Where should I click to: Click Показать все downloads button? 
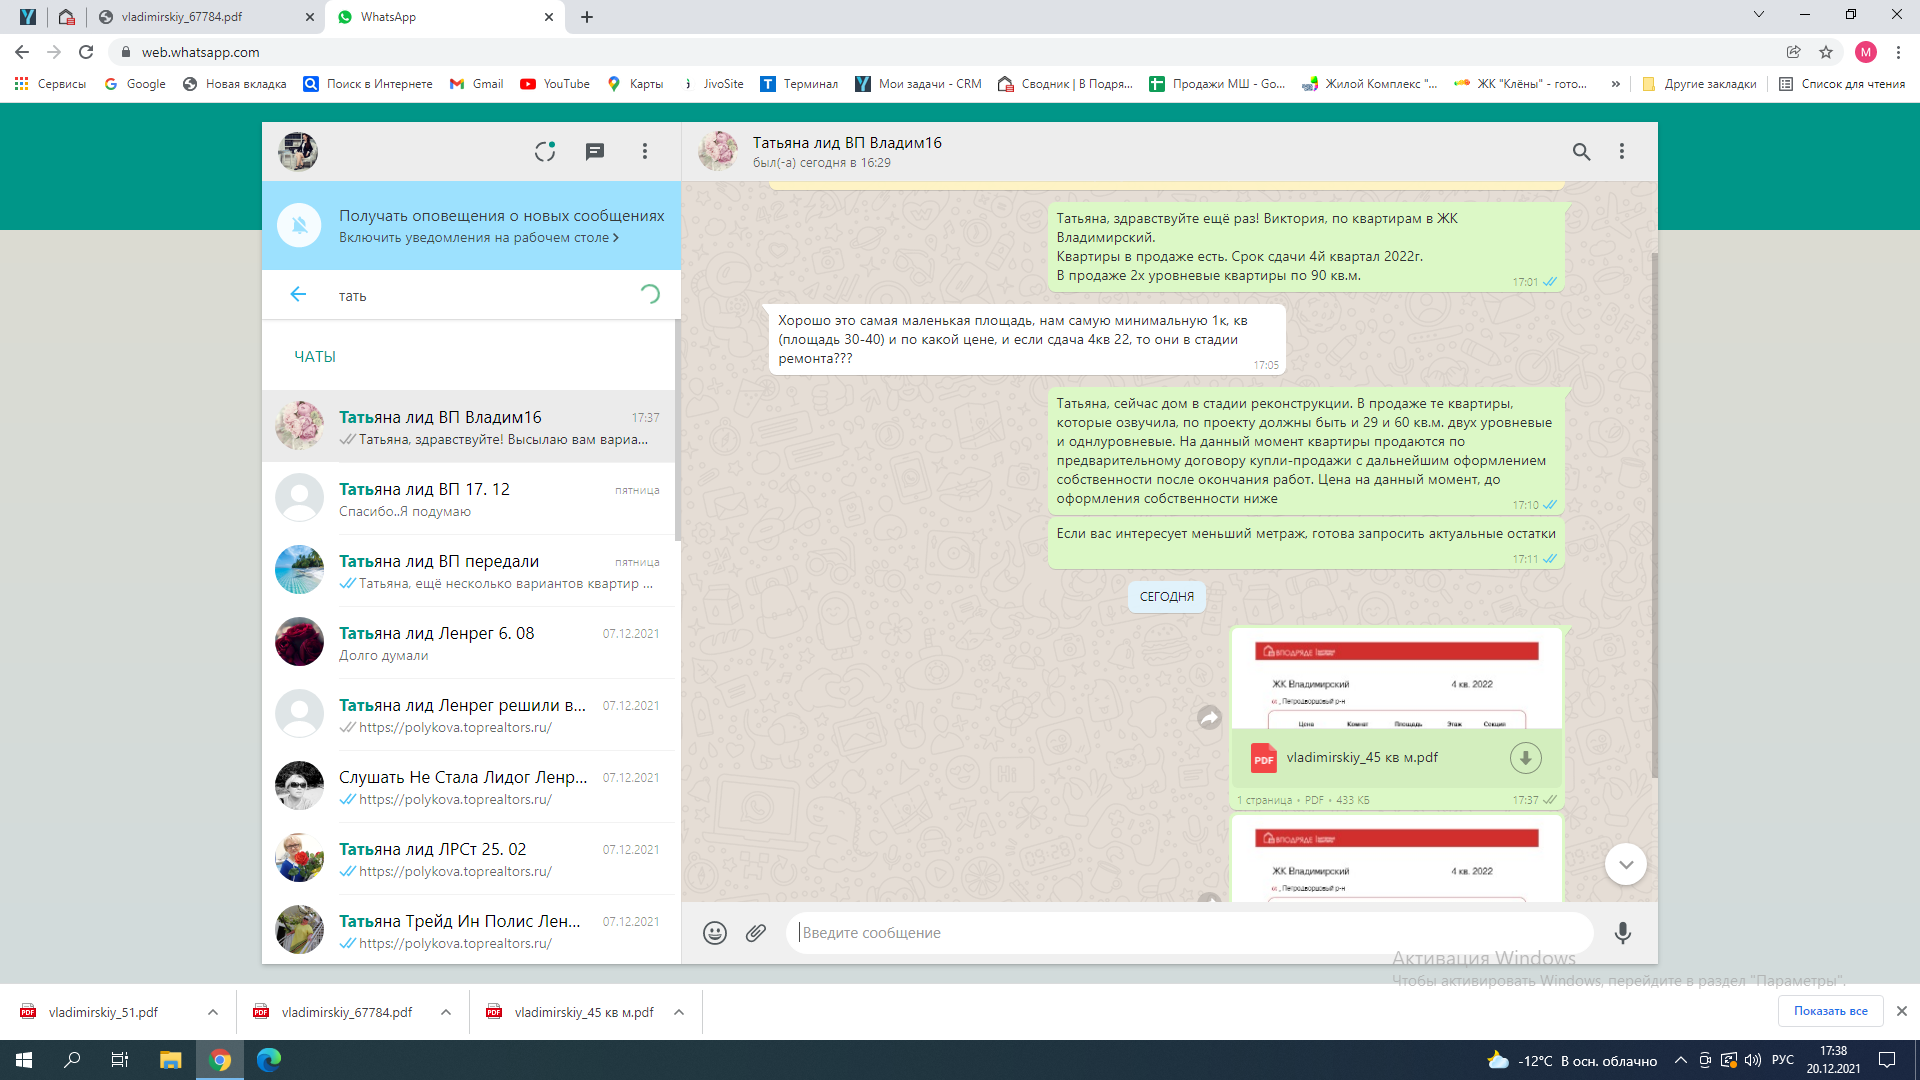(x=1830, y=1011)
